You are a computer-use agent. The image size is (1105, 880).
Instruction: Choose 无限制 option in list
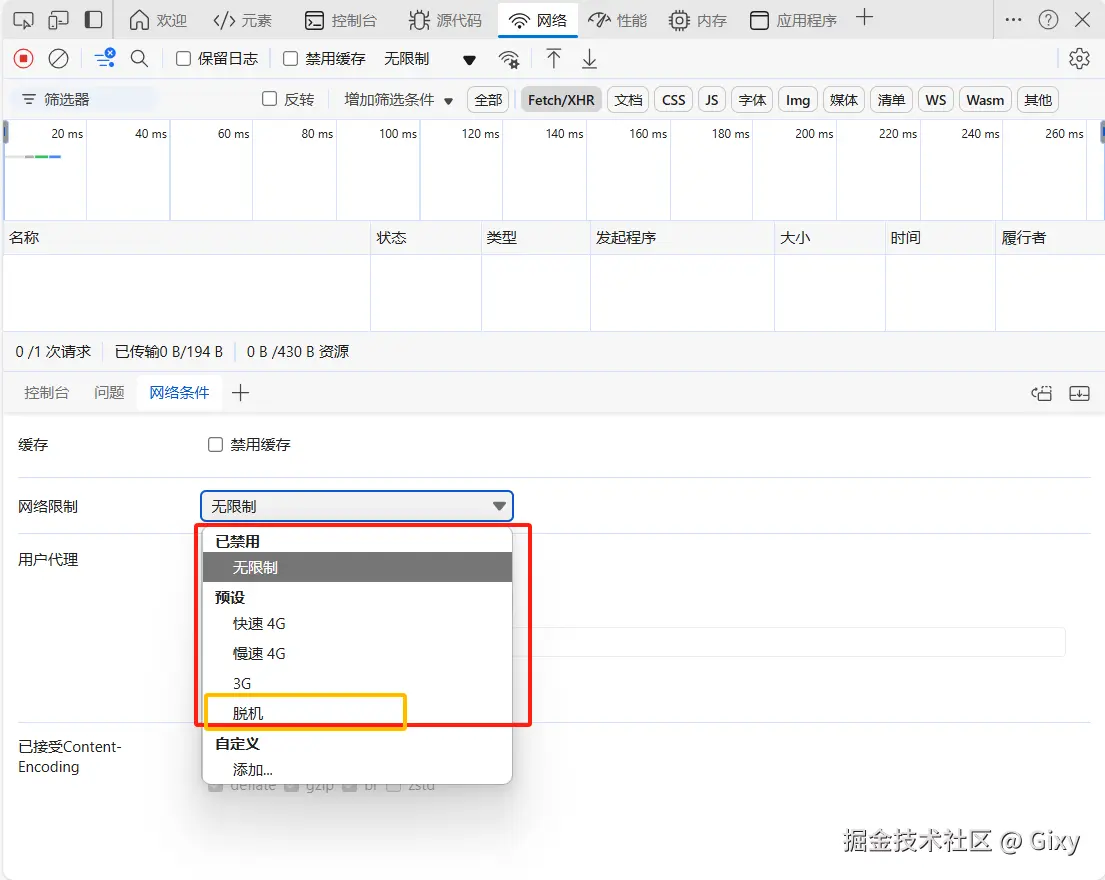tap(357, 567)
